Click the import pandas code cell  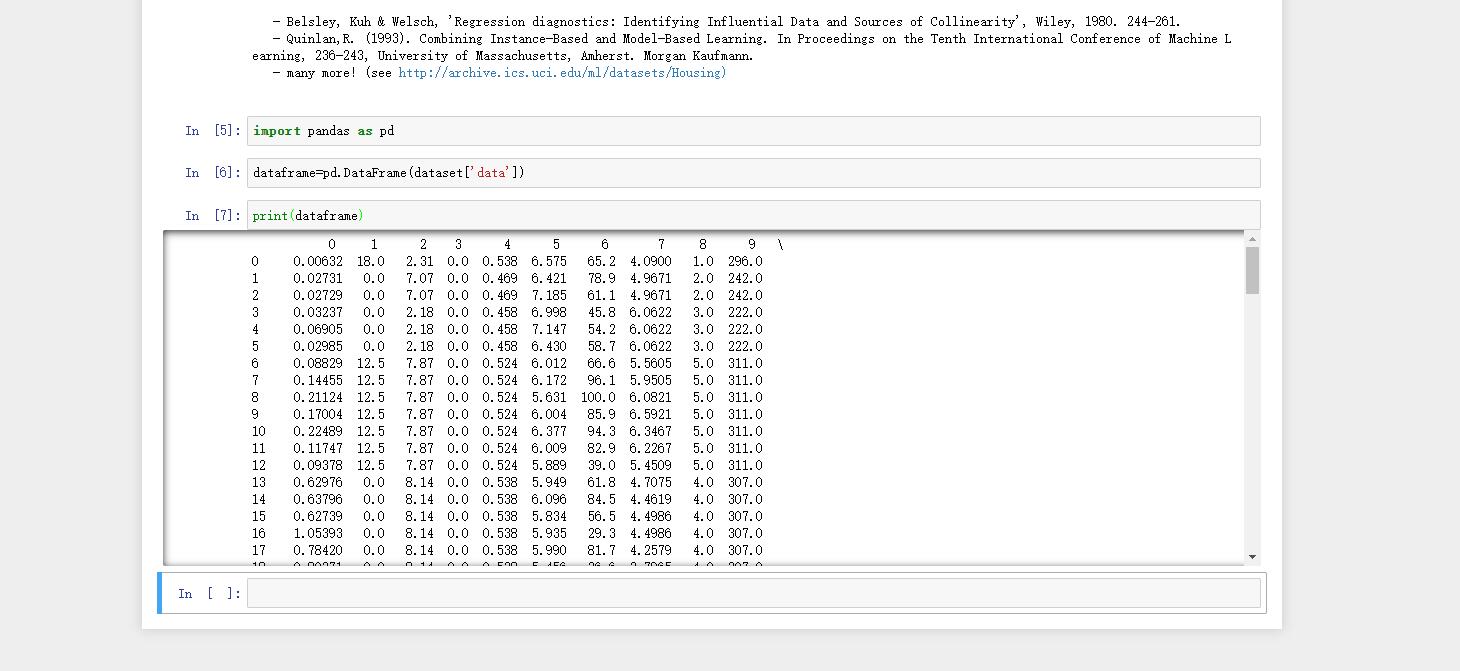753,131
